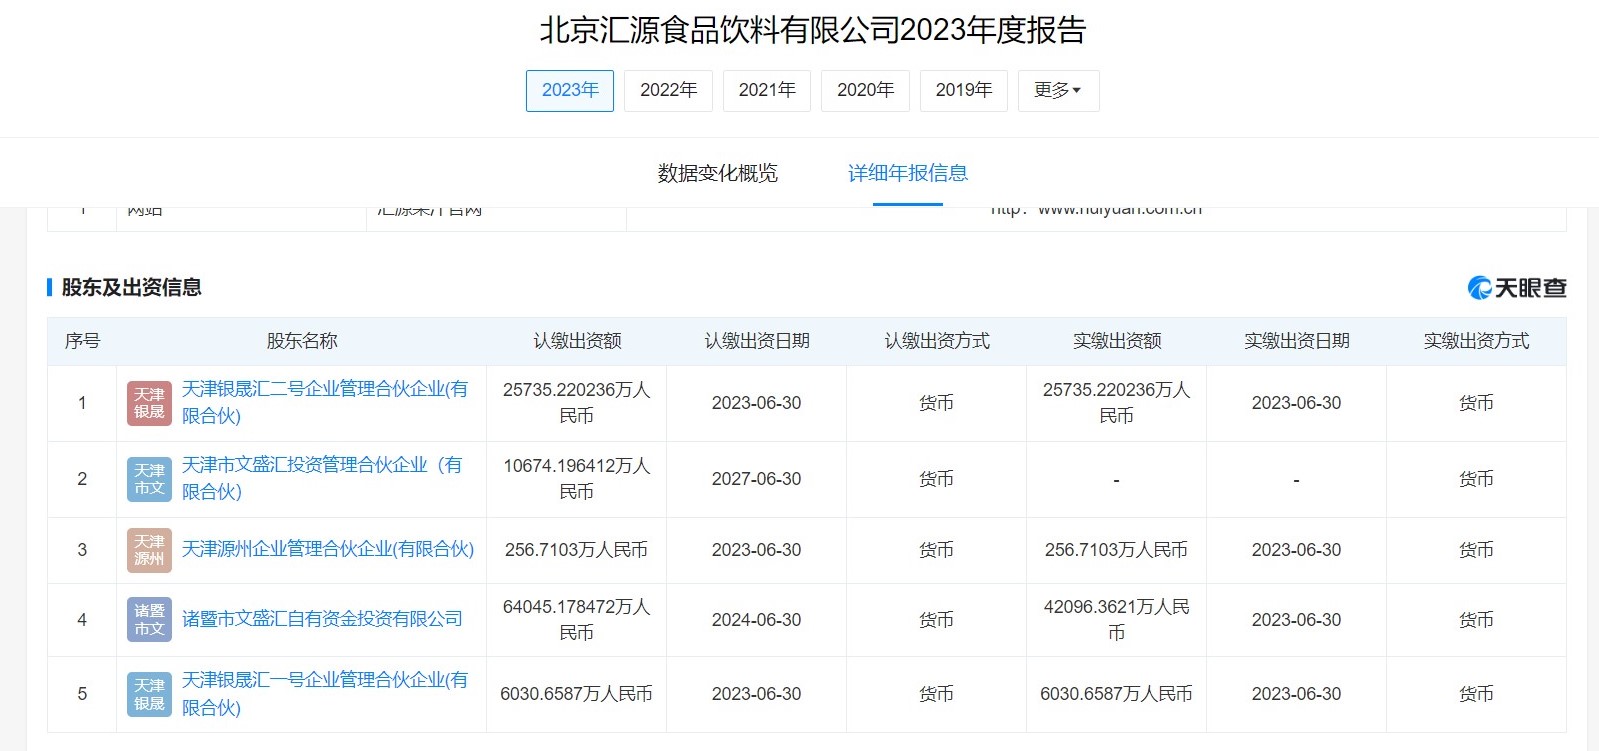The height and width of the screenshot is (751, 1599).
Task: Click the 天津源州 shareholder logo icon
Action: (x=149, y=550)
